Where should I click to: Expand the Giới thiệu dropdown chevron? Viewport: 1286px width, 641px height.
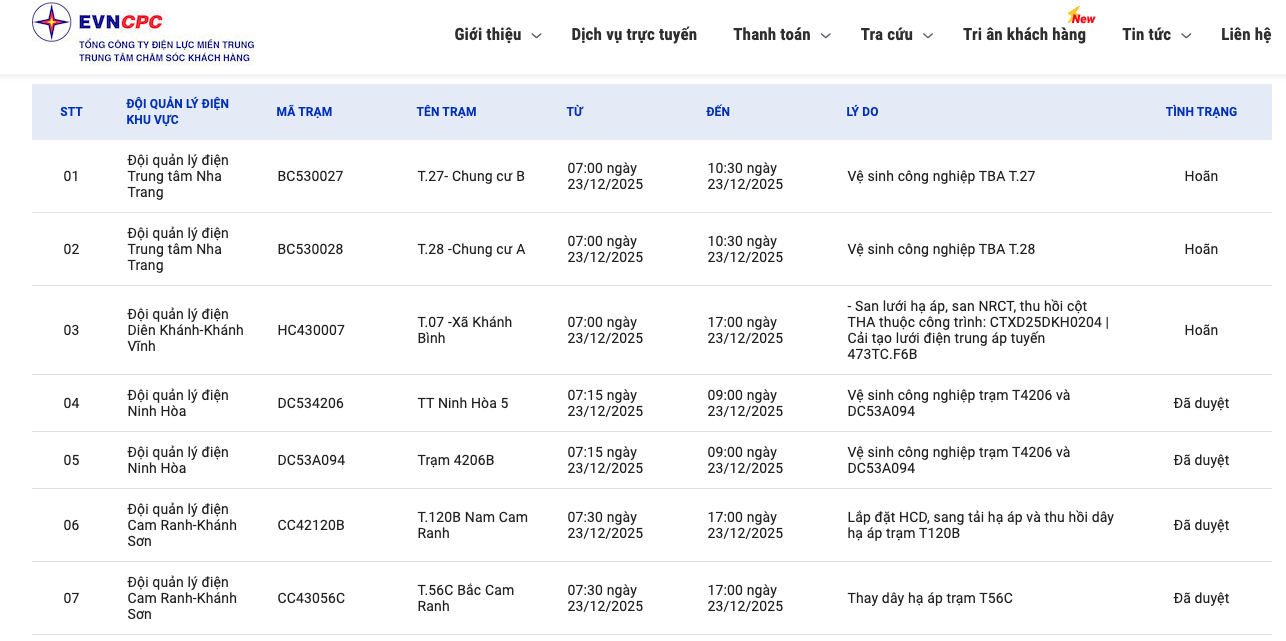536,36
